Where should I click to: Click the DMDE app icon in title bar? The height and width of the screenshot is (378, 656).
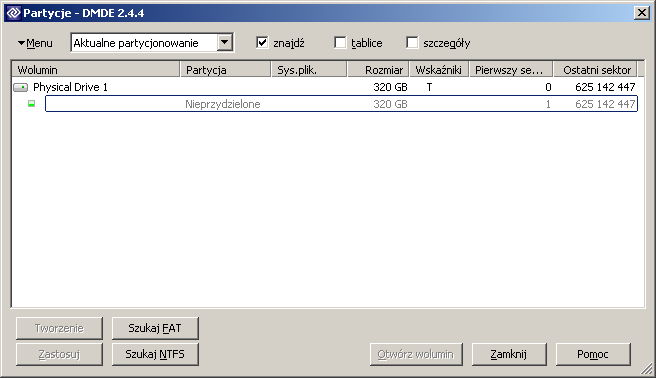pos(14,13)
